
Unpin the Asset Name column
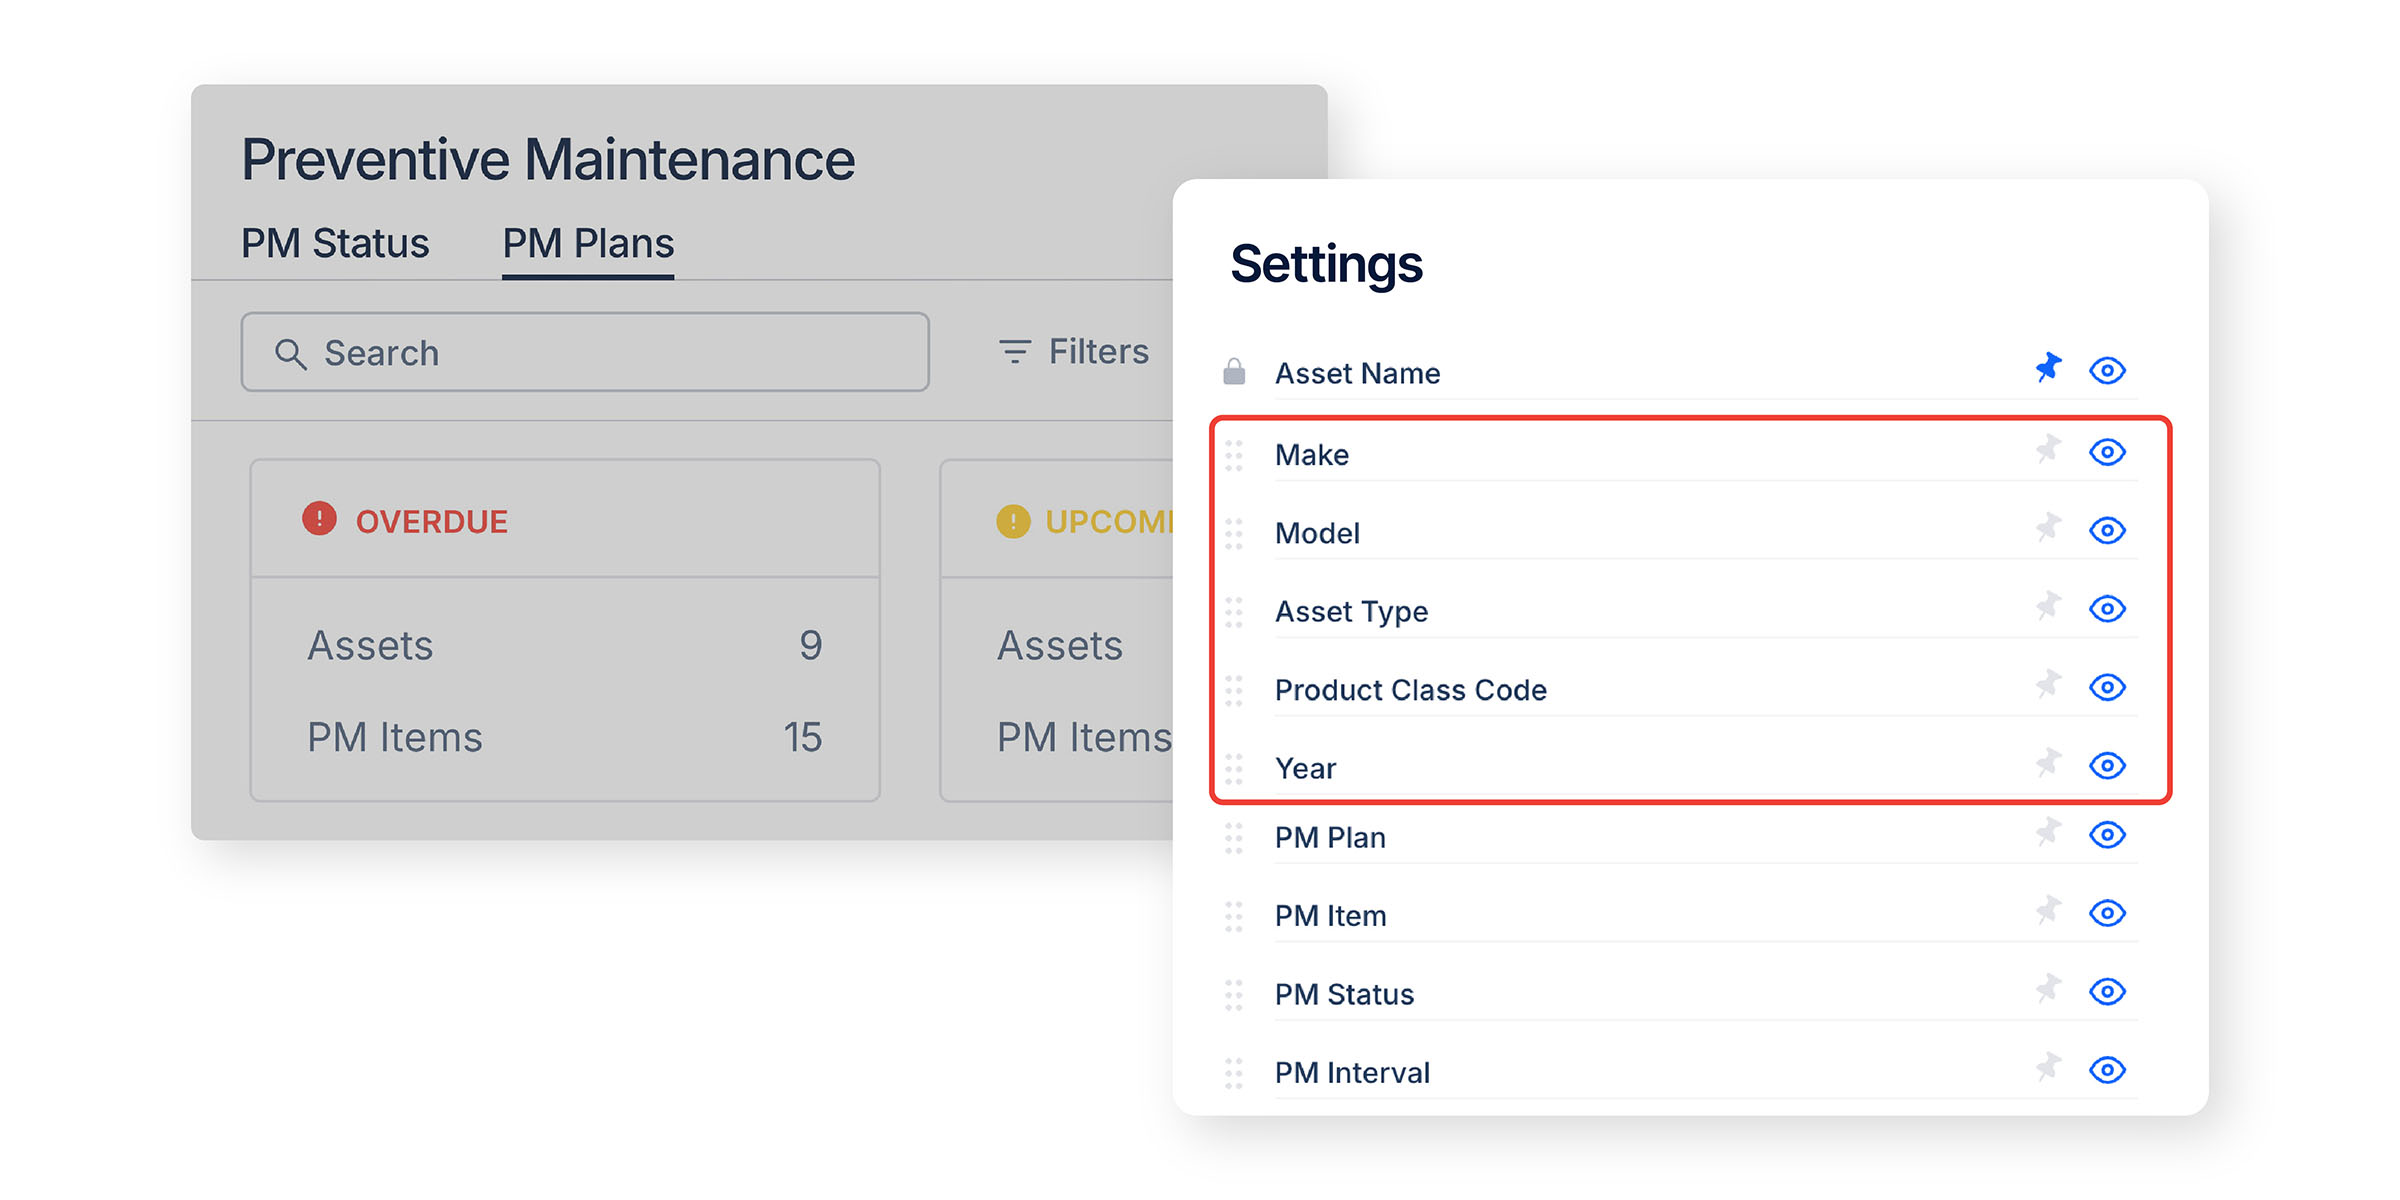point(2048,368)
